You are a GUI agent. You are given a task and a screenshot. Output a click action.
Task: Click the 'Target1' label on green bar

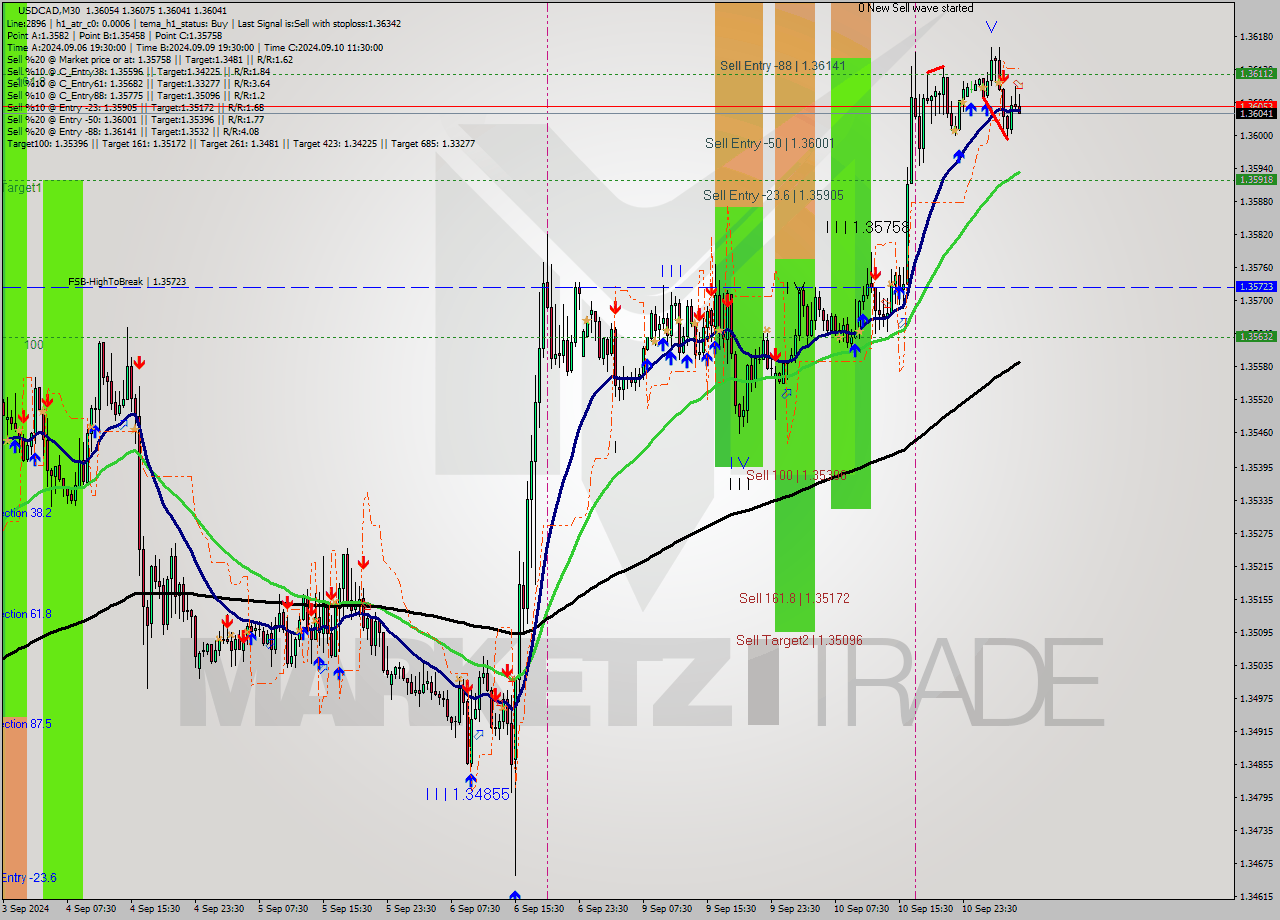[21, 188]
